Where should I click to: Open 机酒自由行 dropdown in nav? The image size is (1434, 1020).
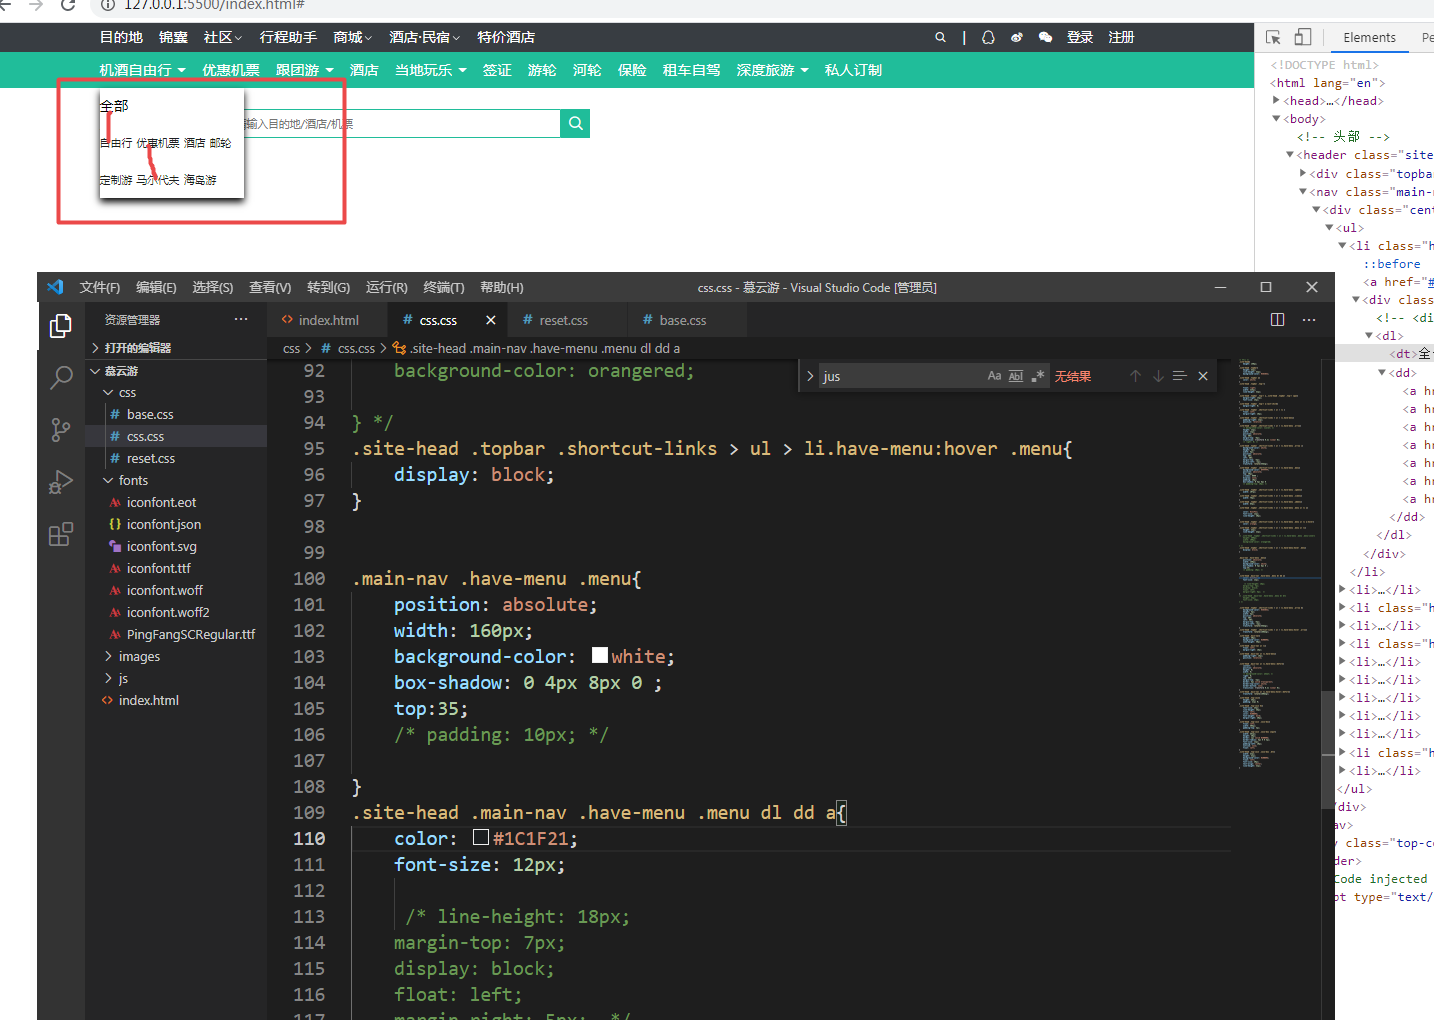[x=142, y=70]
